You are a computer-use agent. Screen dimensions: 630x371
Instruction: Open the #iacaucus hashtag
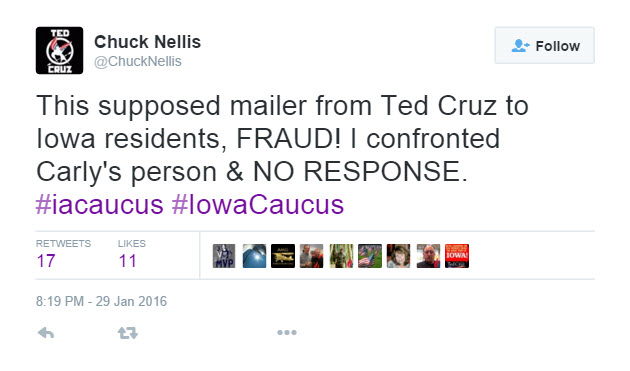click(x=100, y=205)
